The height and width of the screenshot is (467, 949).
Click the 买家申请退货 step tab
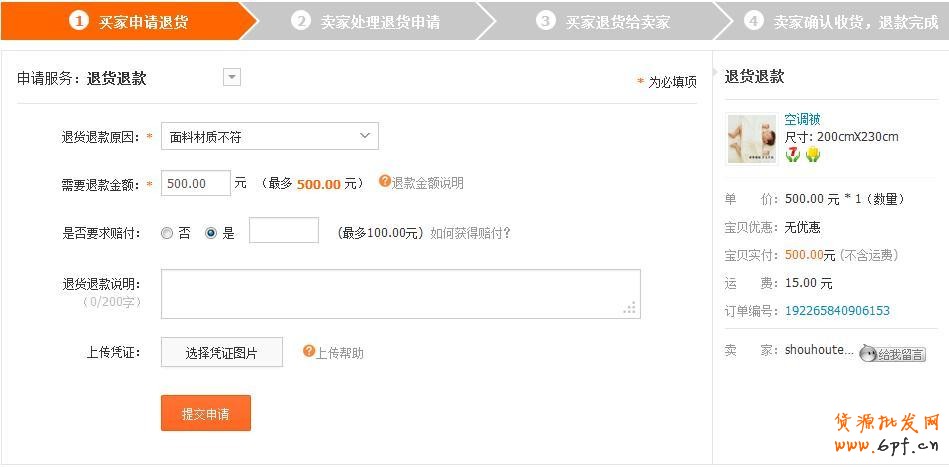pos(130,21)
